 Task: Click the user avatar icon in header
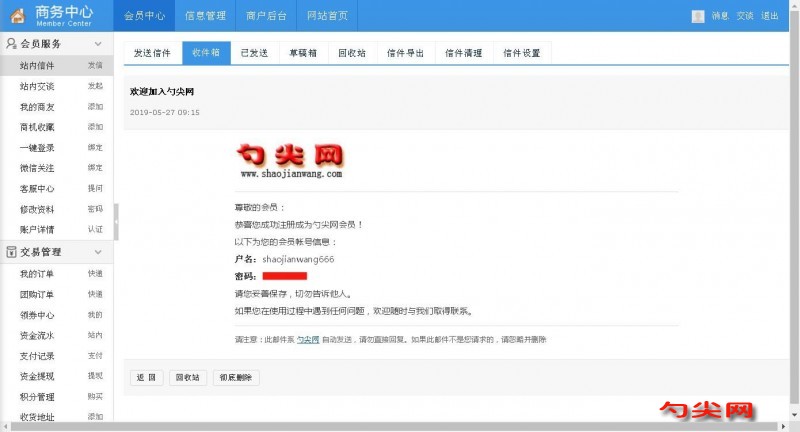click(x=698, y=16)
